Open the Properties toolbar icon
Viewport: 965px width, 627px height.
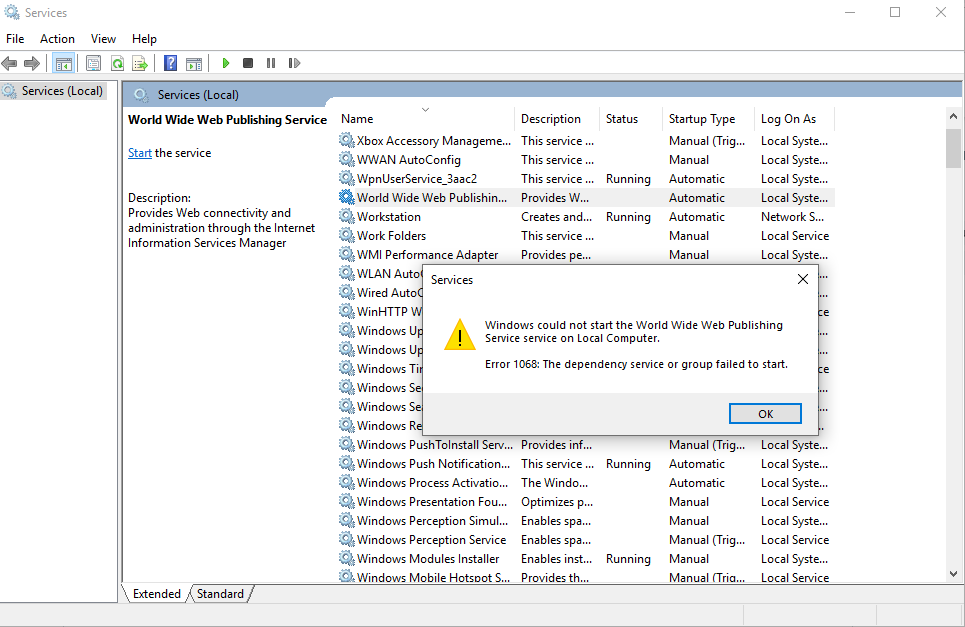tap(93, 63)
